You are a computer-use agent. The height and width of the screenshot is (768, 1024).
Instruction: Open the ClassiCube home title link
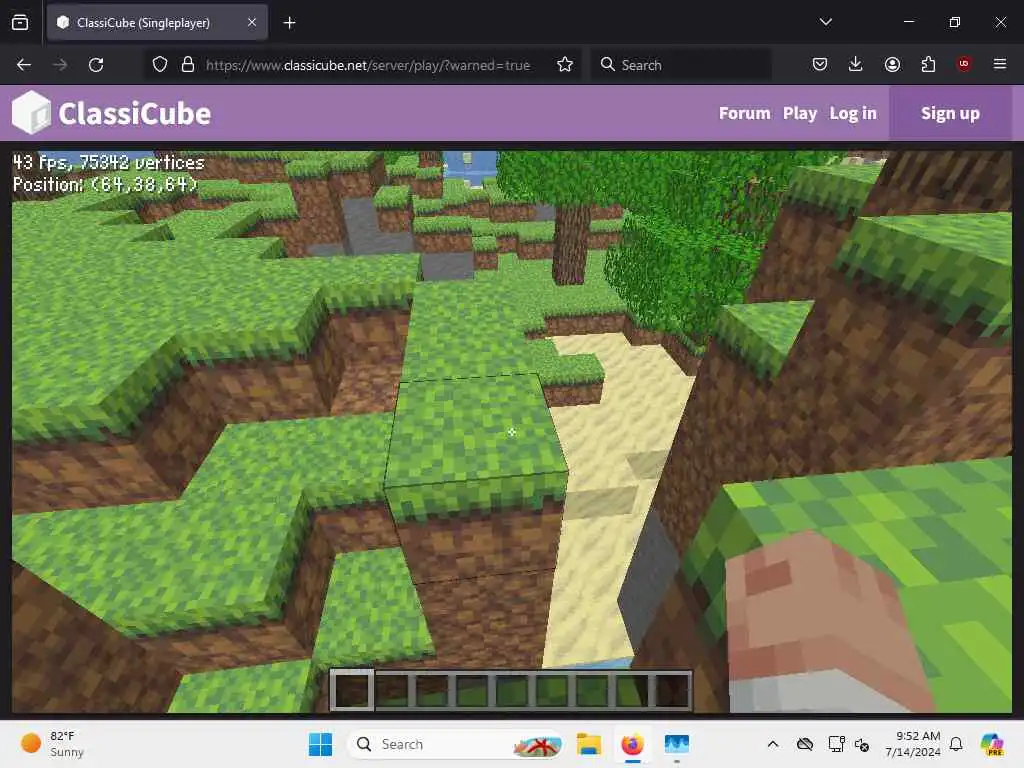pos(135,114)
